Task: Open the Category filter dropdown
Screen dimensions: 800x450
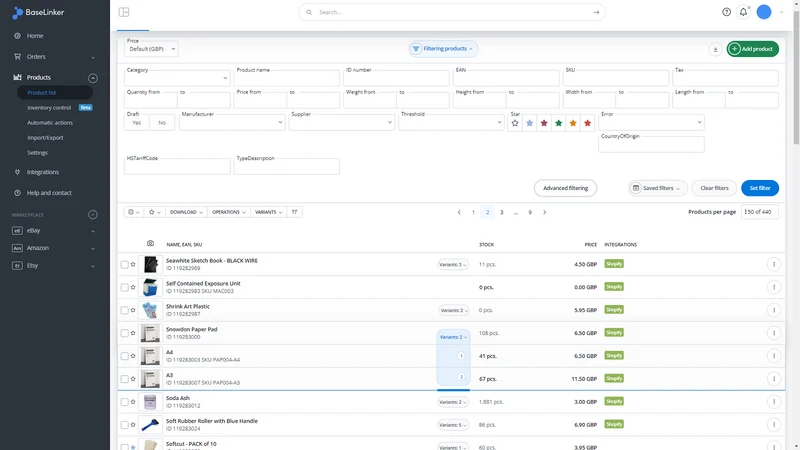Action: click(177, 78)
